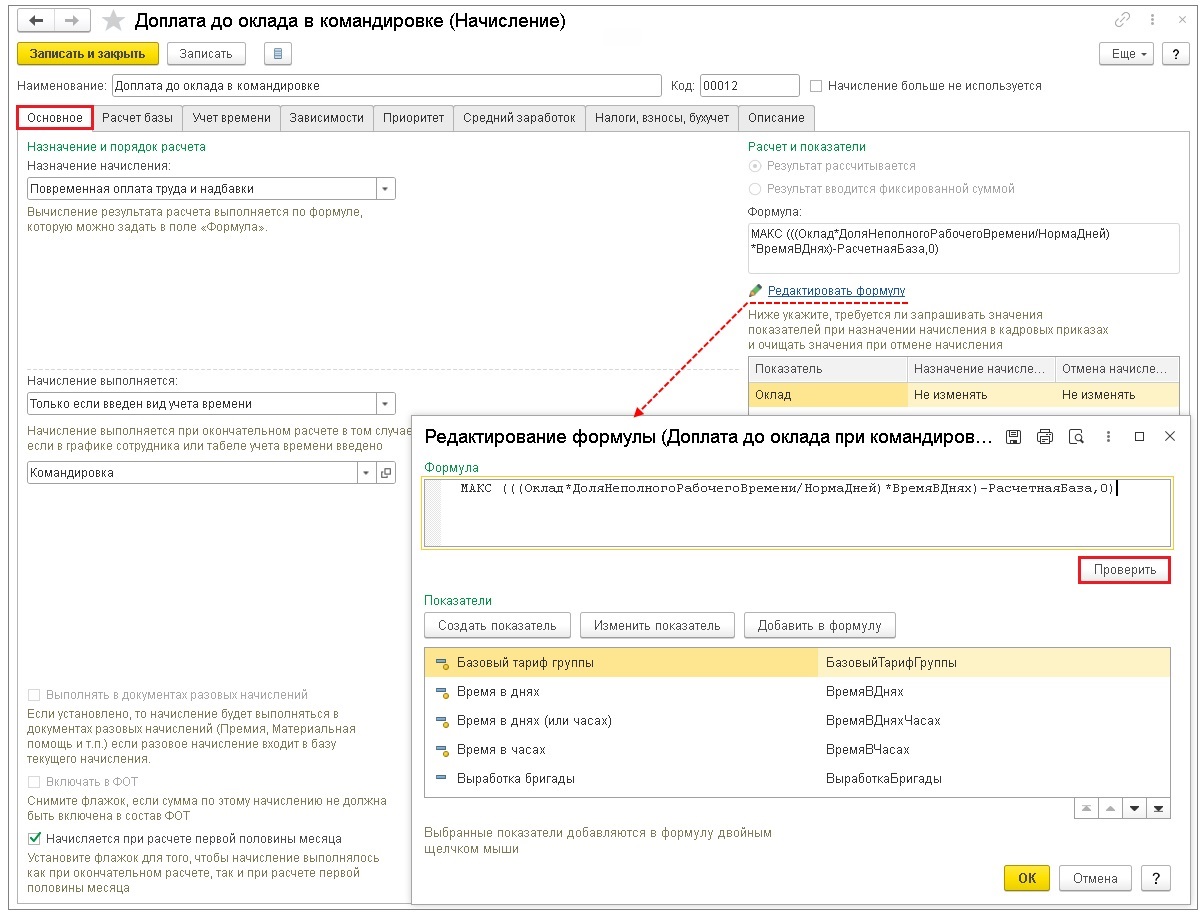The width and height of the screenshot is (1202, 916).
Task: Show the Средний заработок tab
Action: pyautogui.click(x=519, y=118)
